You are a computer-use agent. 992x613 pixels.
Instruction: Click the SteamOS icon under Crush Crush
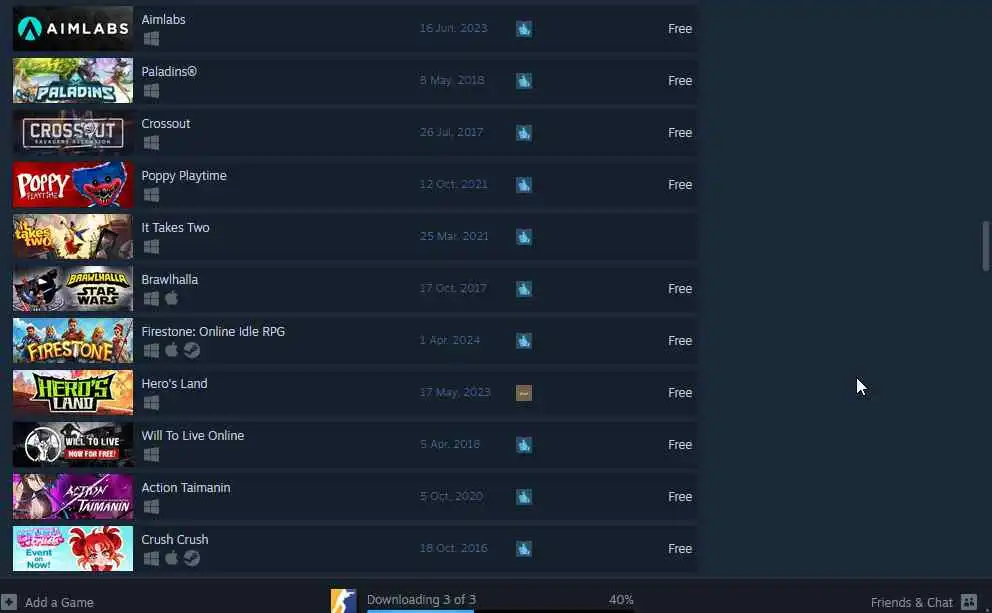pos(192,558)
